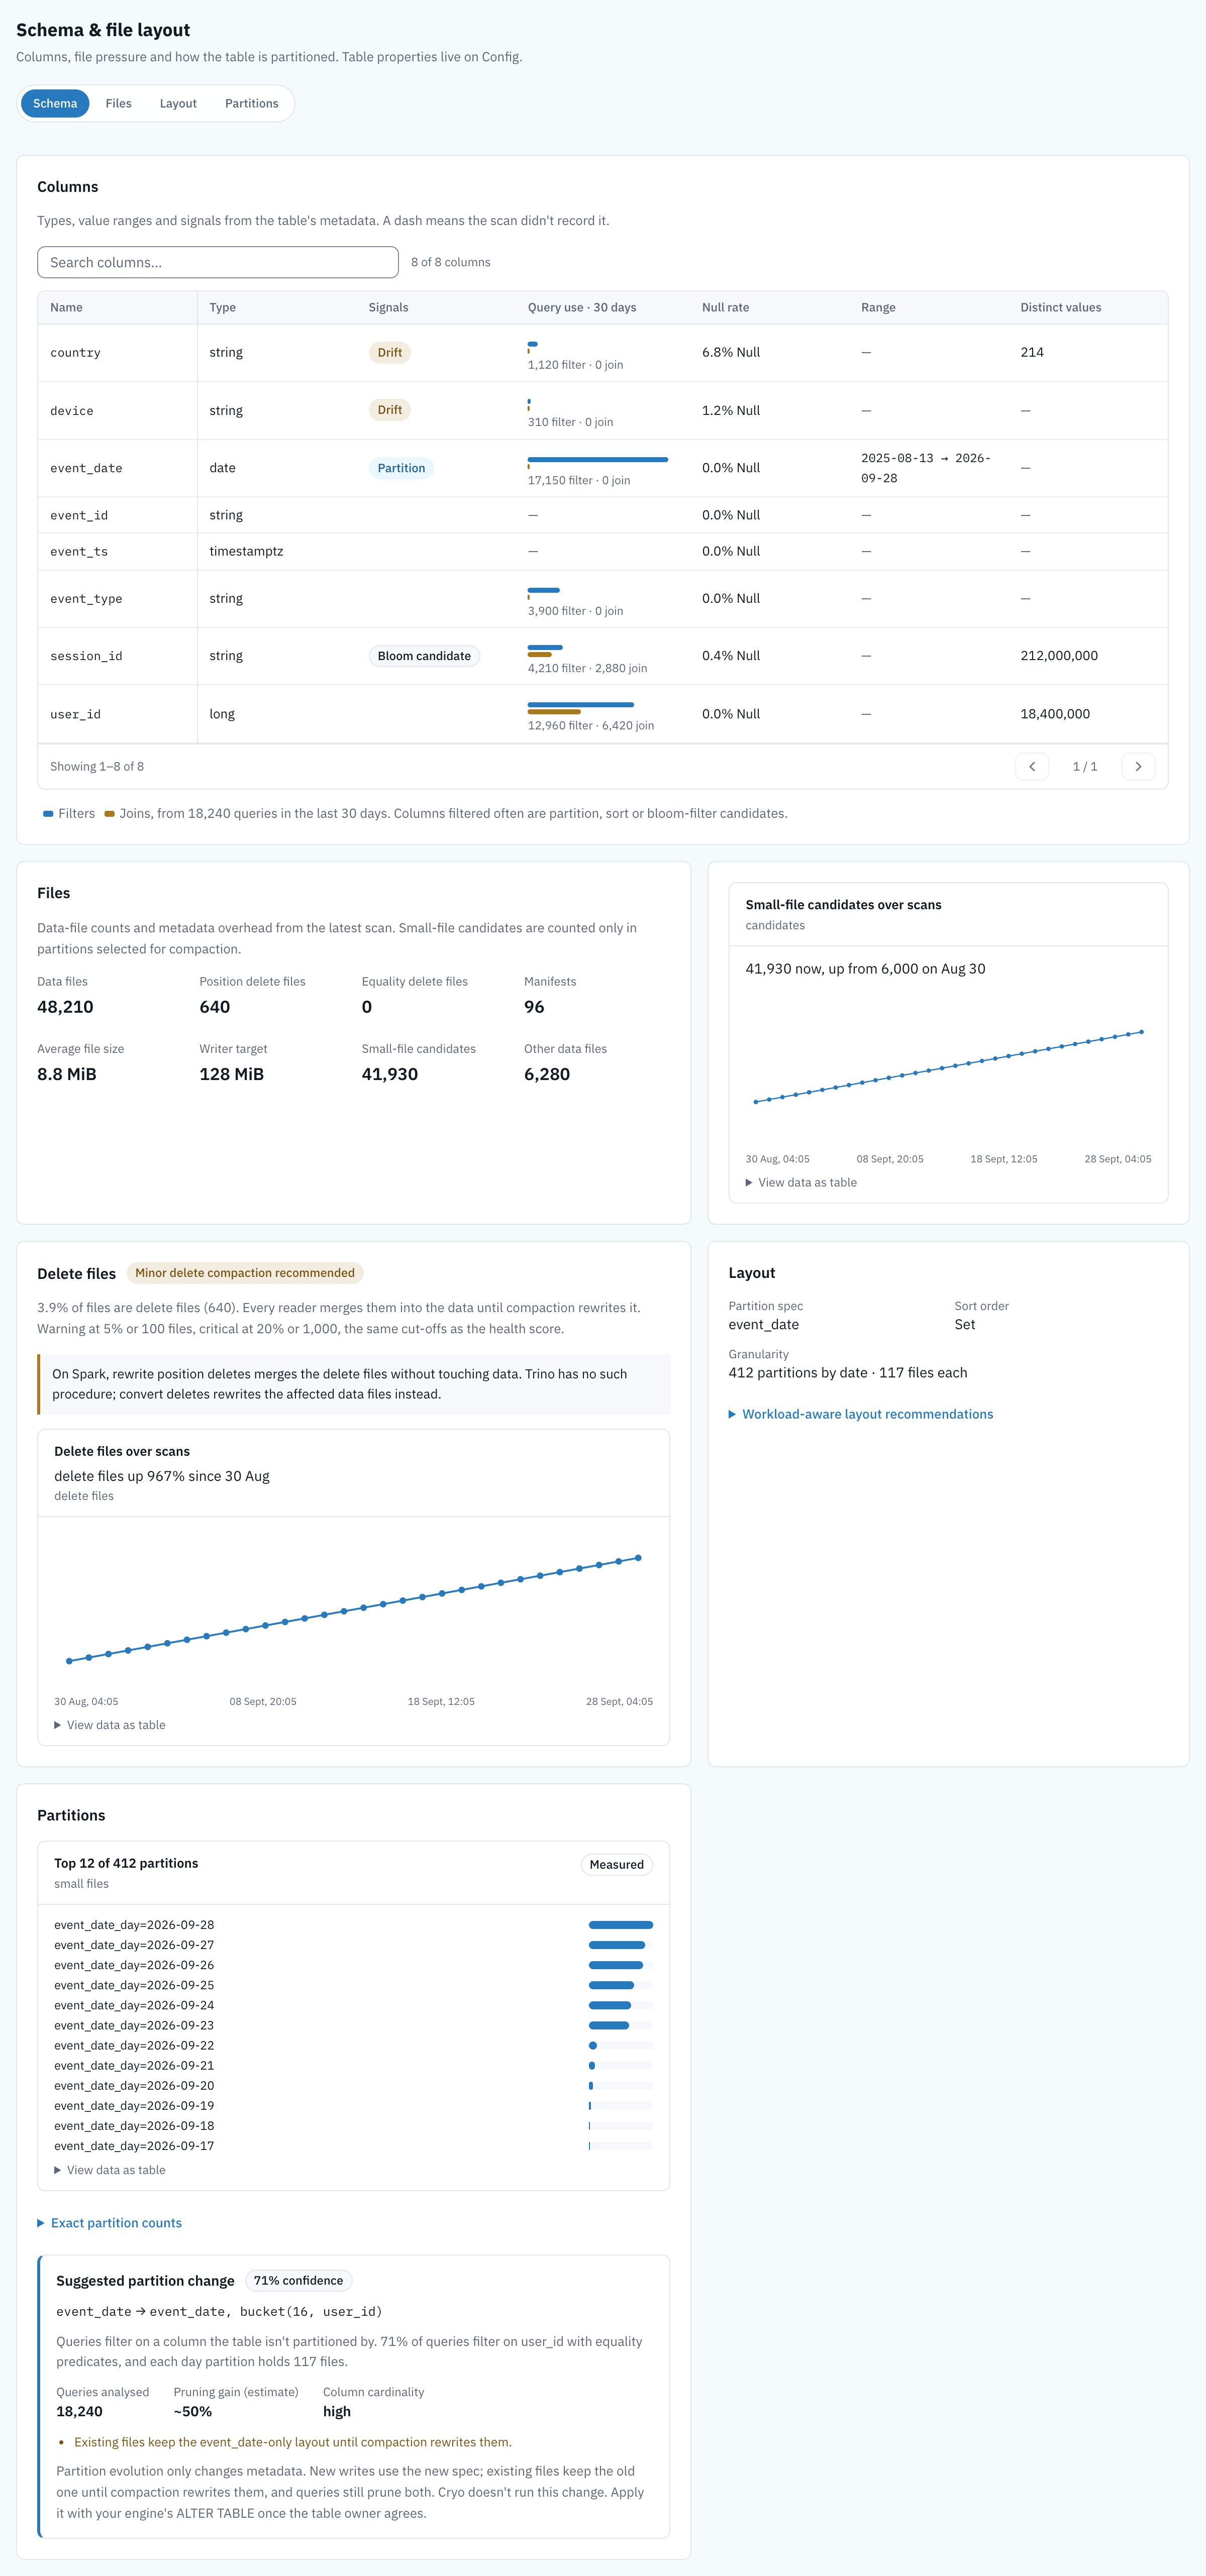Click the event_date_day=2026-09-28 partition bar
This screenshot has height=2576, width=1206.
pyautogui.click(x=621, y=1925)
